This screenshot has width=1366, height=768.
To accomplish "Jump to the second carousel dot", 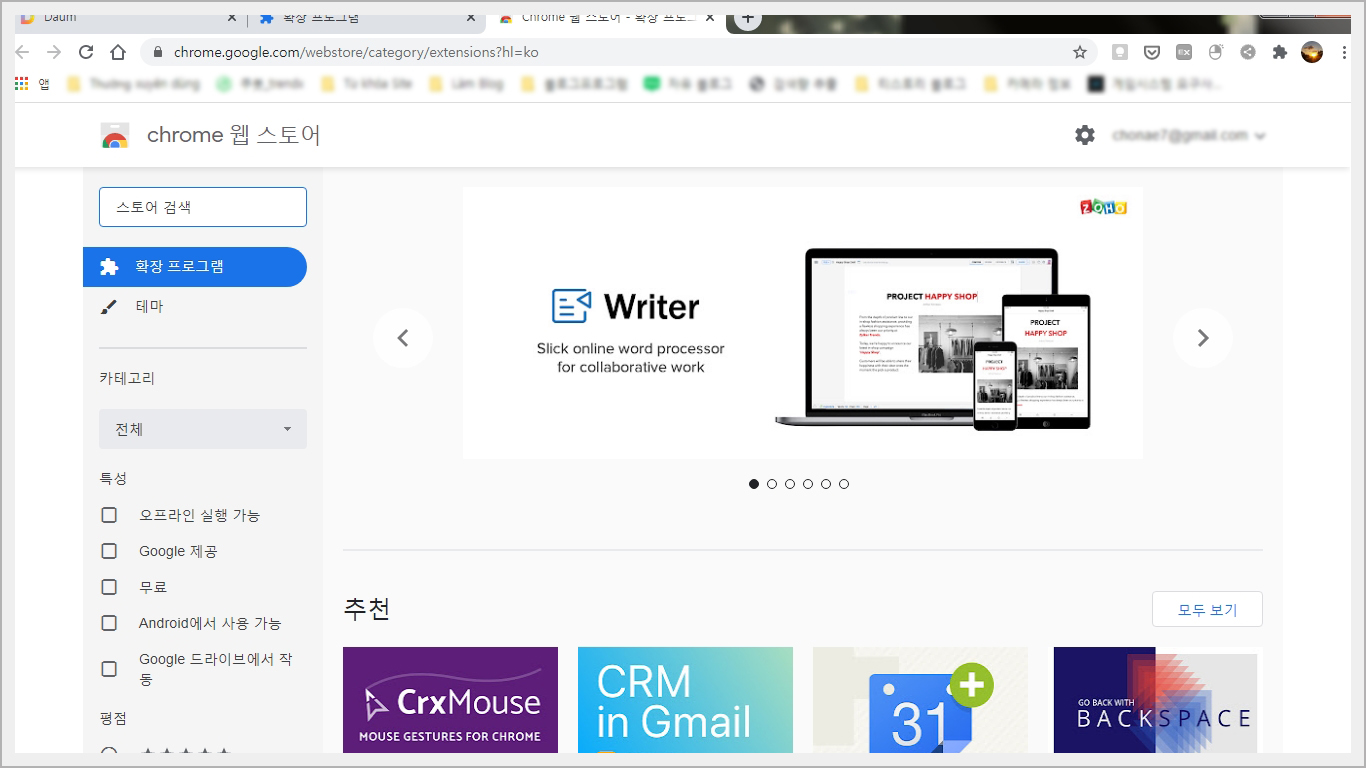I will [772, 484].
